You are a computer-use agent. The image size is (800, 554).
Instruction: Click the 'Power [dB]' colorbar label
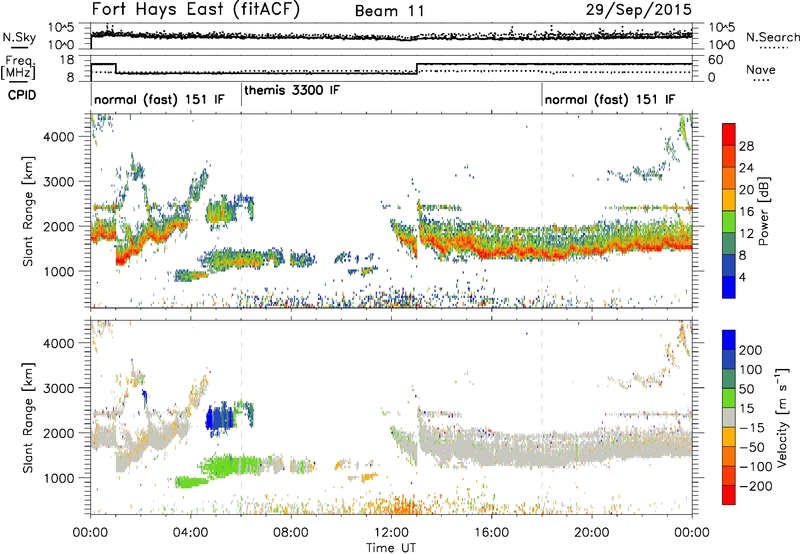(764, 211)
